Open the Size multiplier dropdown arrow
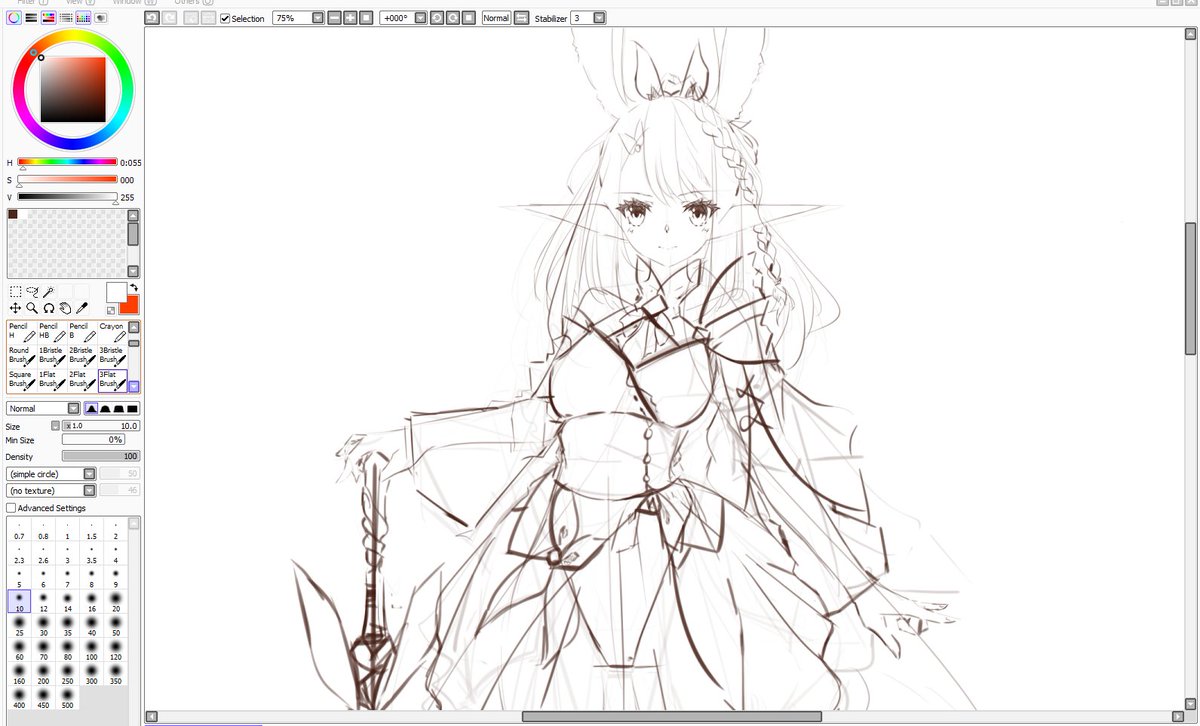This screenshot has height=726, width=1200. [x=55, y=426]
